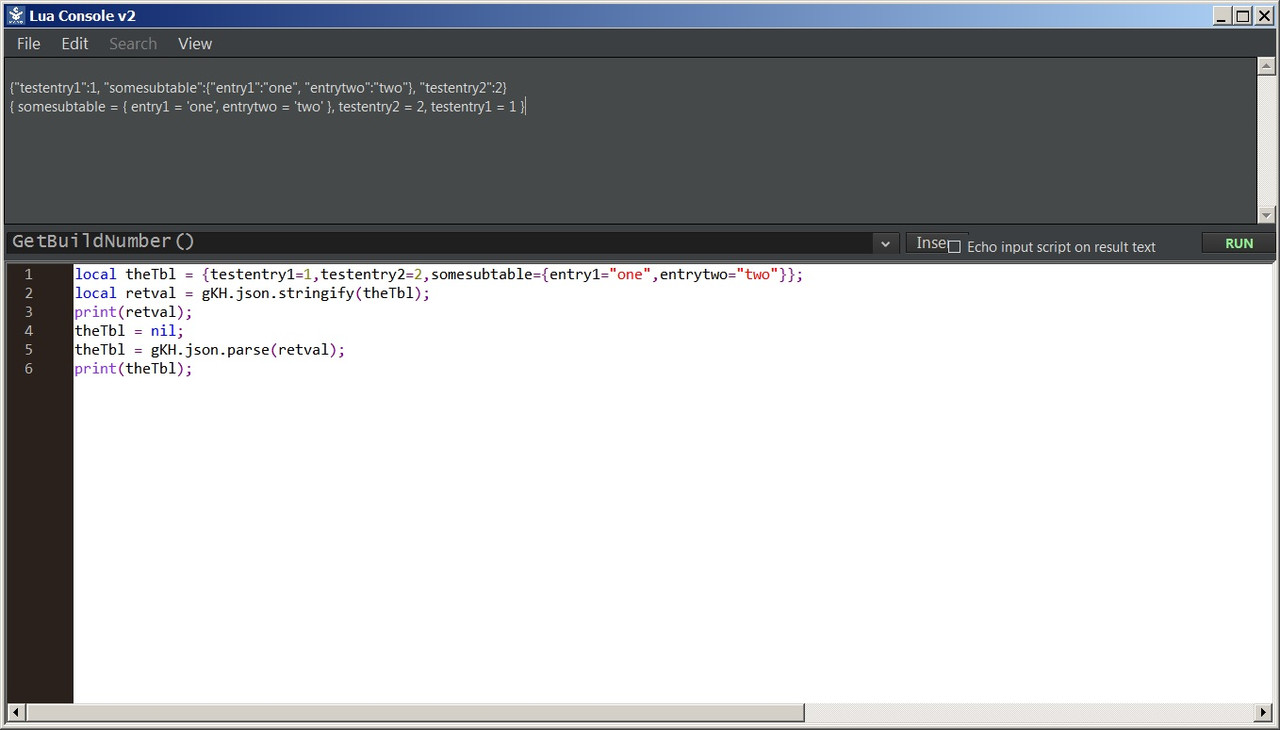Screen dimensions: 1280x730
Task: Maximize the Lua Console window
Action: (x=1243, y=16)
